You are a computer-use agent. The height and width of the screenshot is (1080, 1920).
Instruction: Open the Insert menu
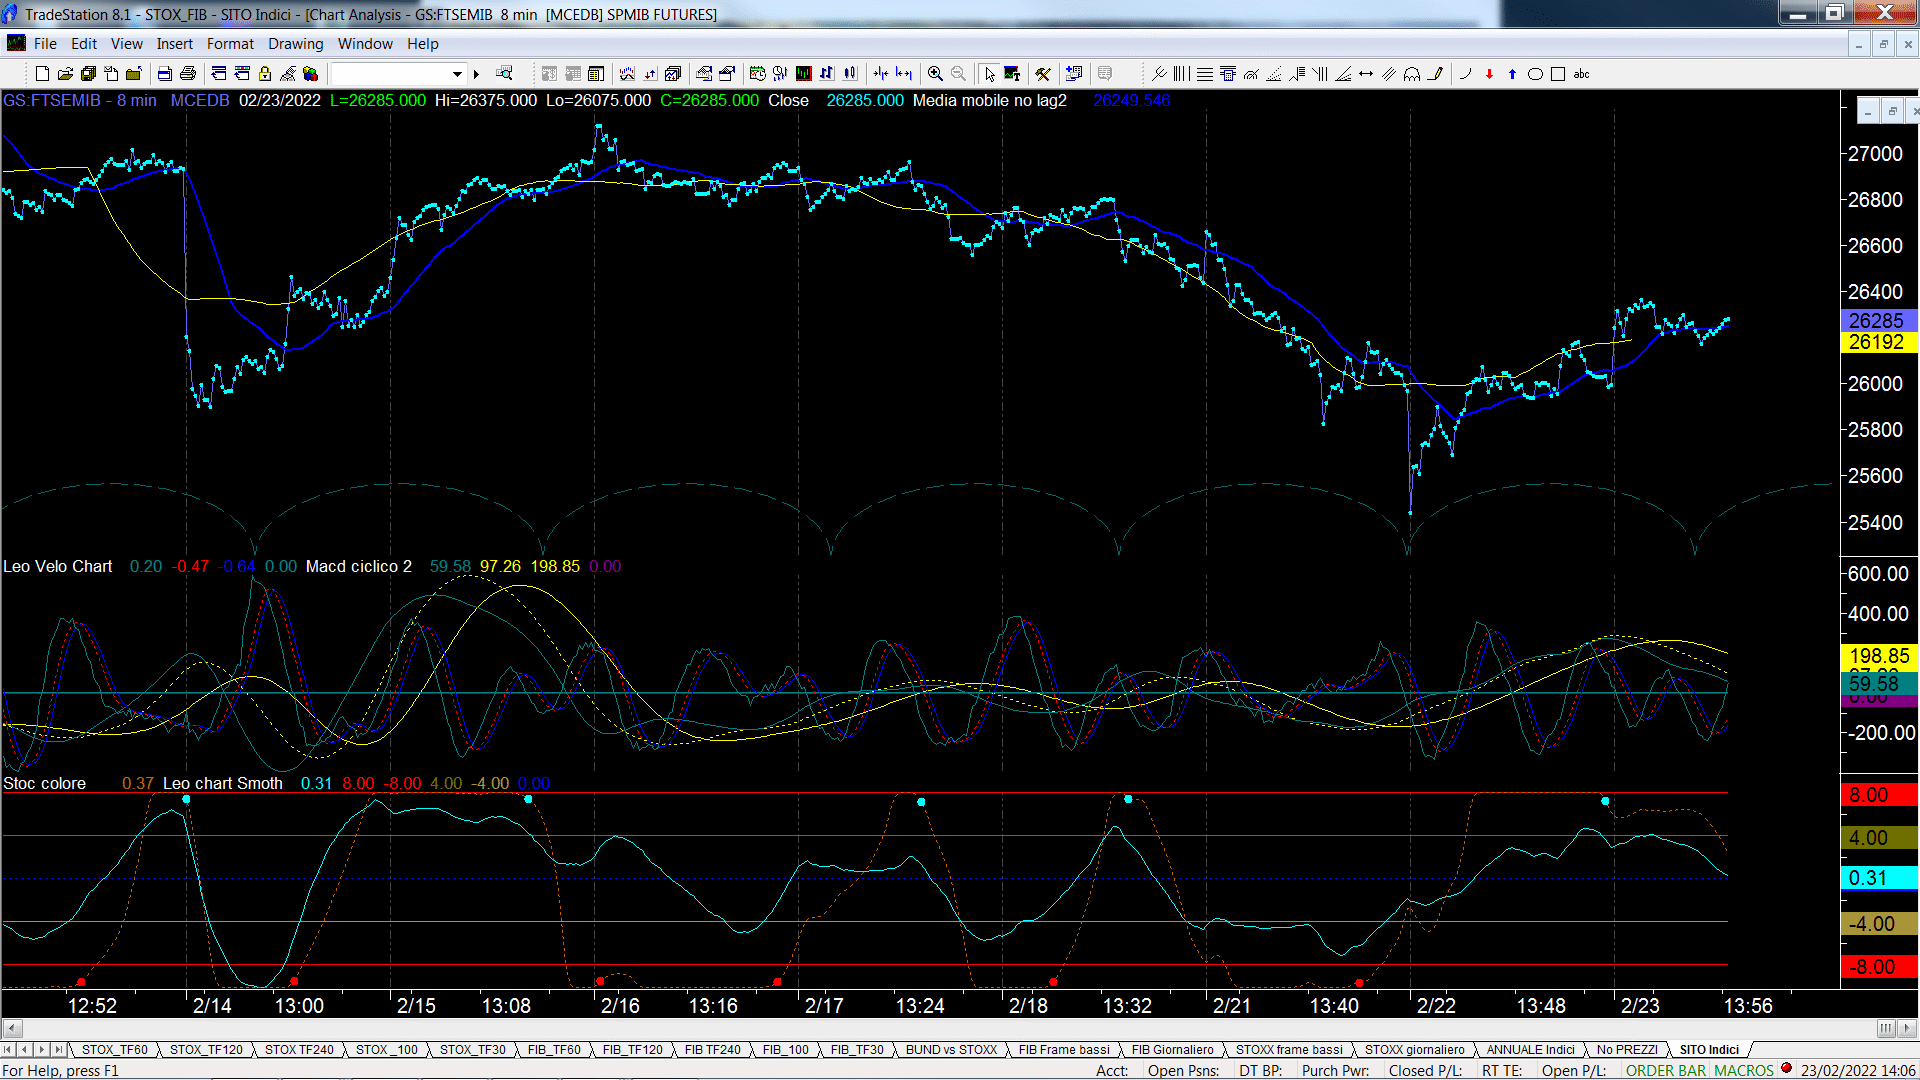coord(175,44)
